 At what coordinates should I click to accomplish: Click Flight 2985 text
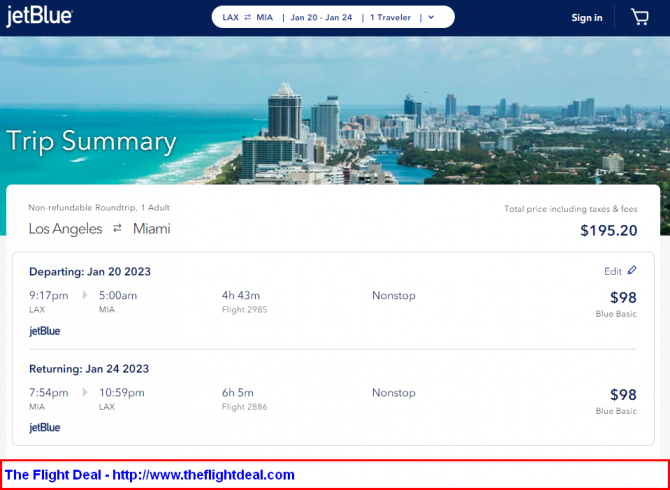[244, 310]
